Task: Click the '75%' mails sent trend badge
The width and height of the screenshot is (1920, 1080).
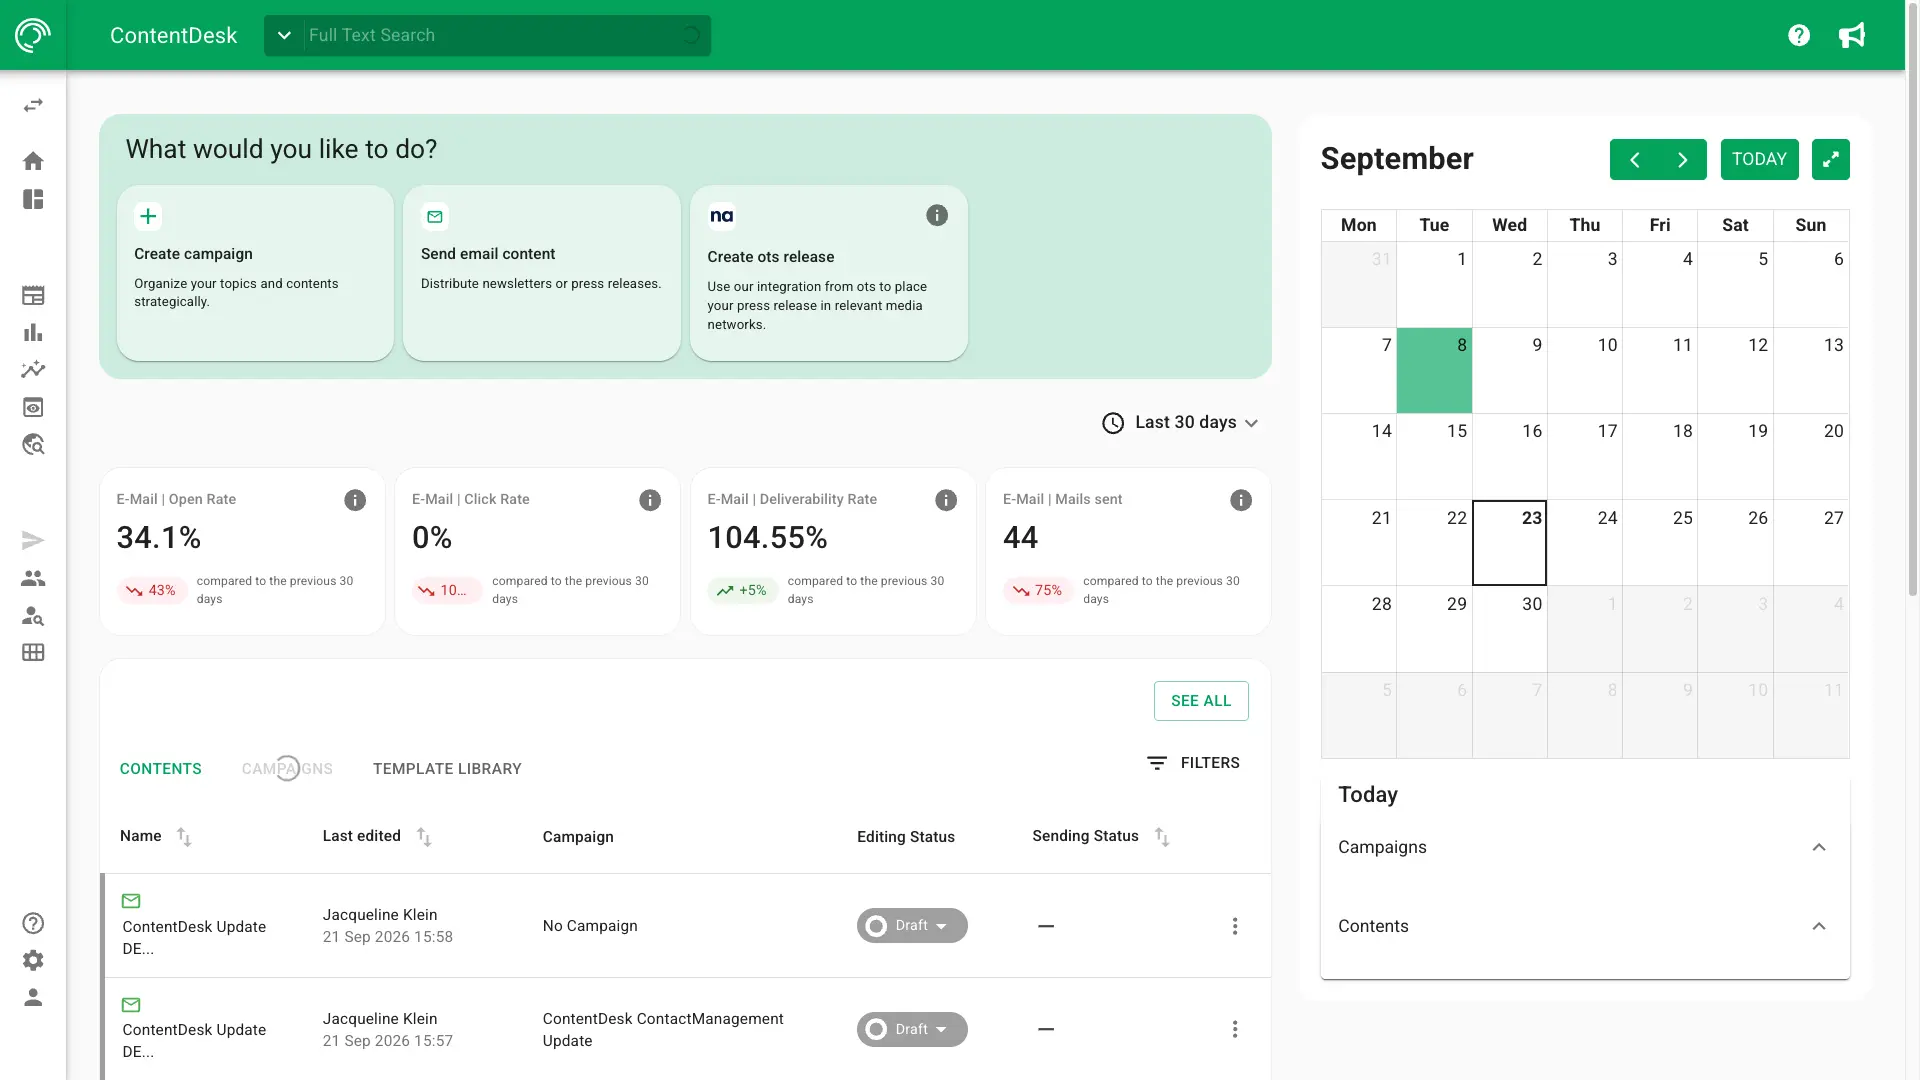Action: click(1038, 591)
